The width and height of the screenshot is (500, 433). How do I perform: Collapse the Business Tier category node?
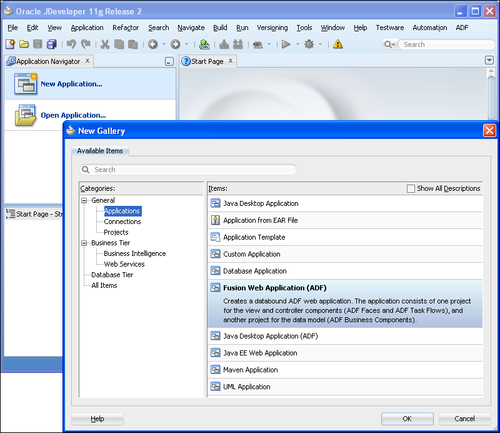[84, 243]
